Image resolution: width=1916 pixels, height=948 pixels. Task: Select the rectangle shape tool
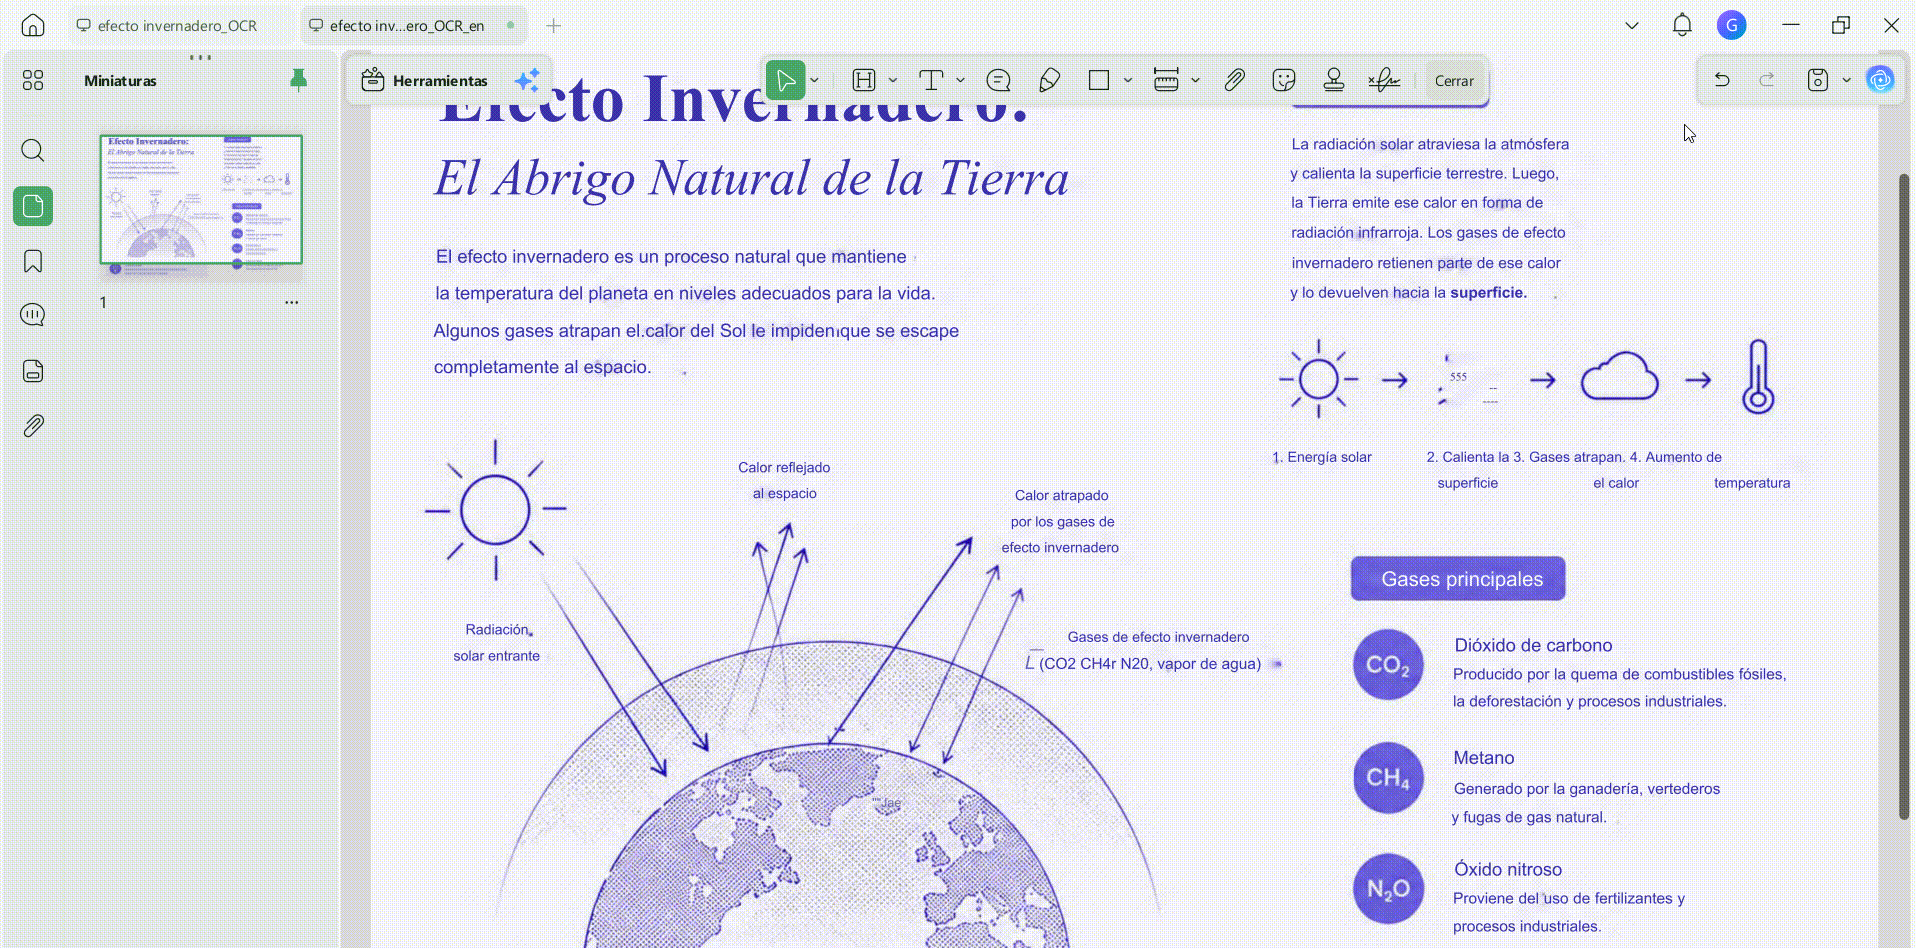pyautogui.click(x=1099, y=80)
